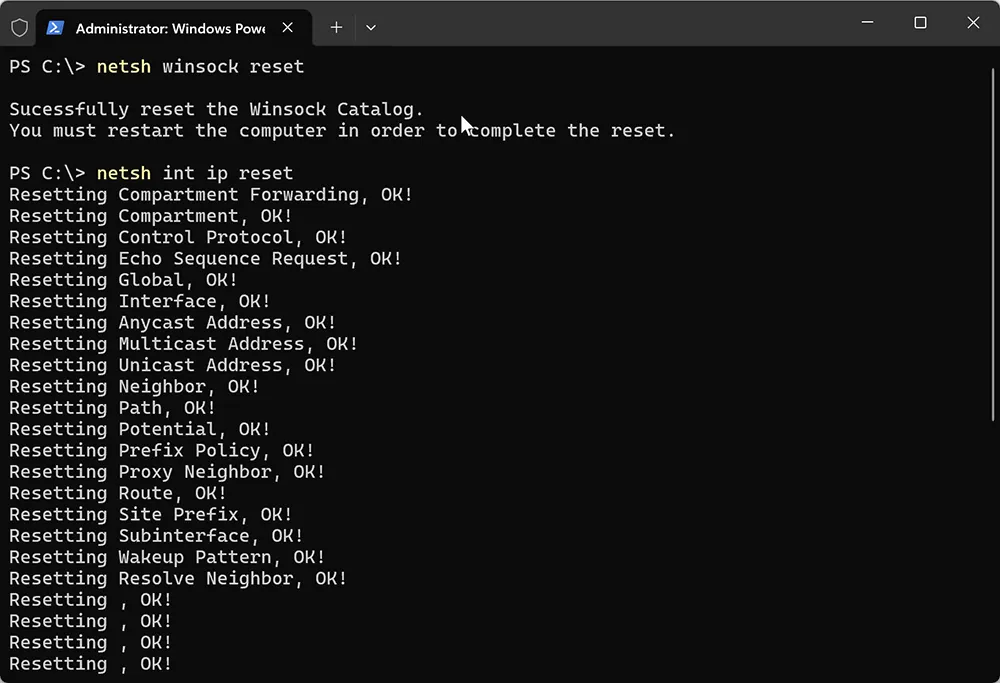Click the administrator shield icon in title bar
The width and height of the screenshot is (1000, 683).
tap(19, 27)
